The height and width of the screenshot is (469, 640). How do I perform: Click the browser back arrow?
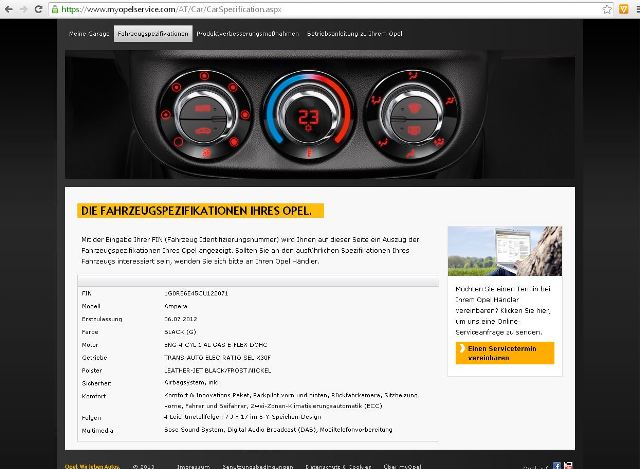[9, 7]
